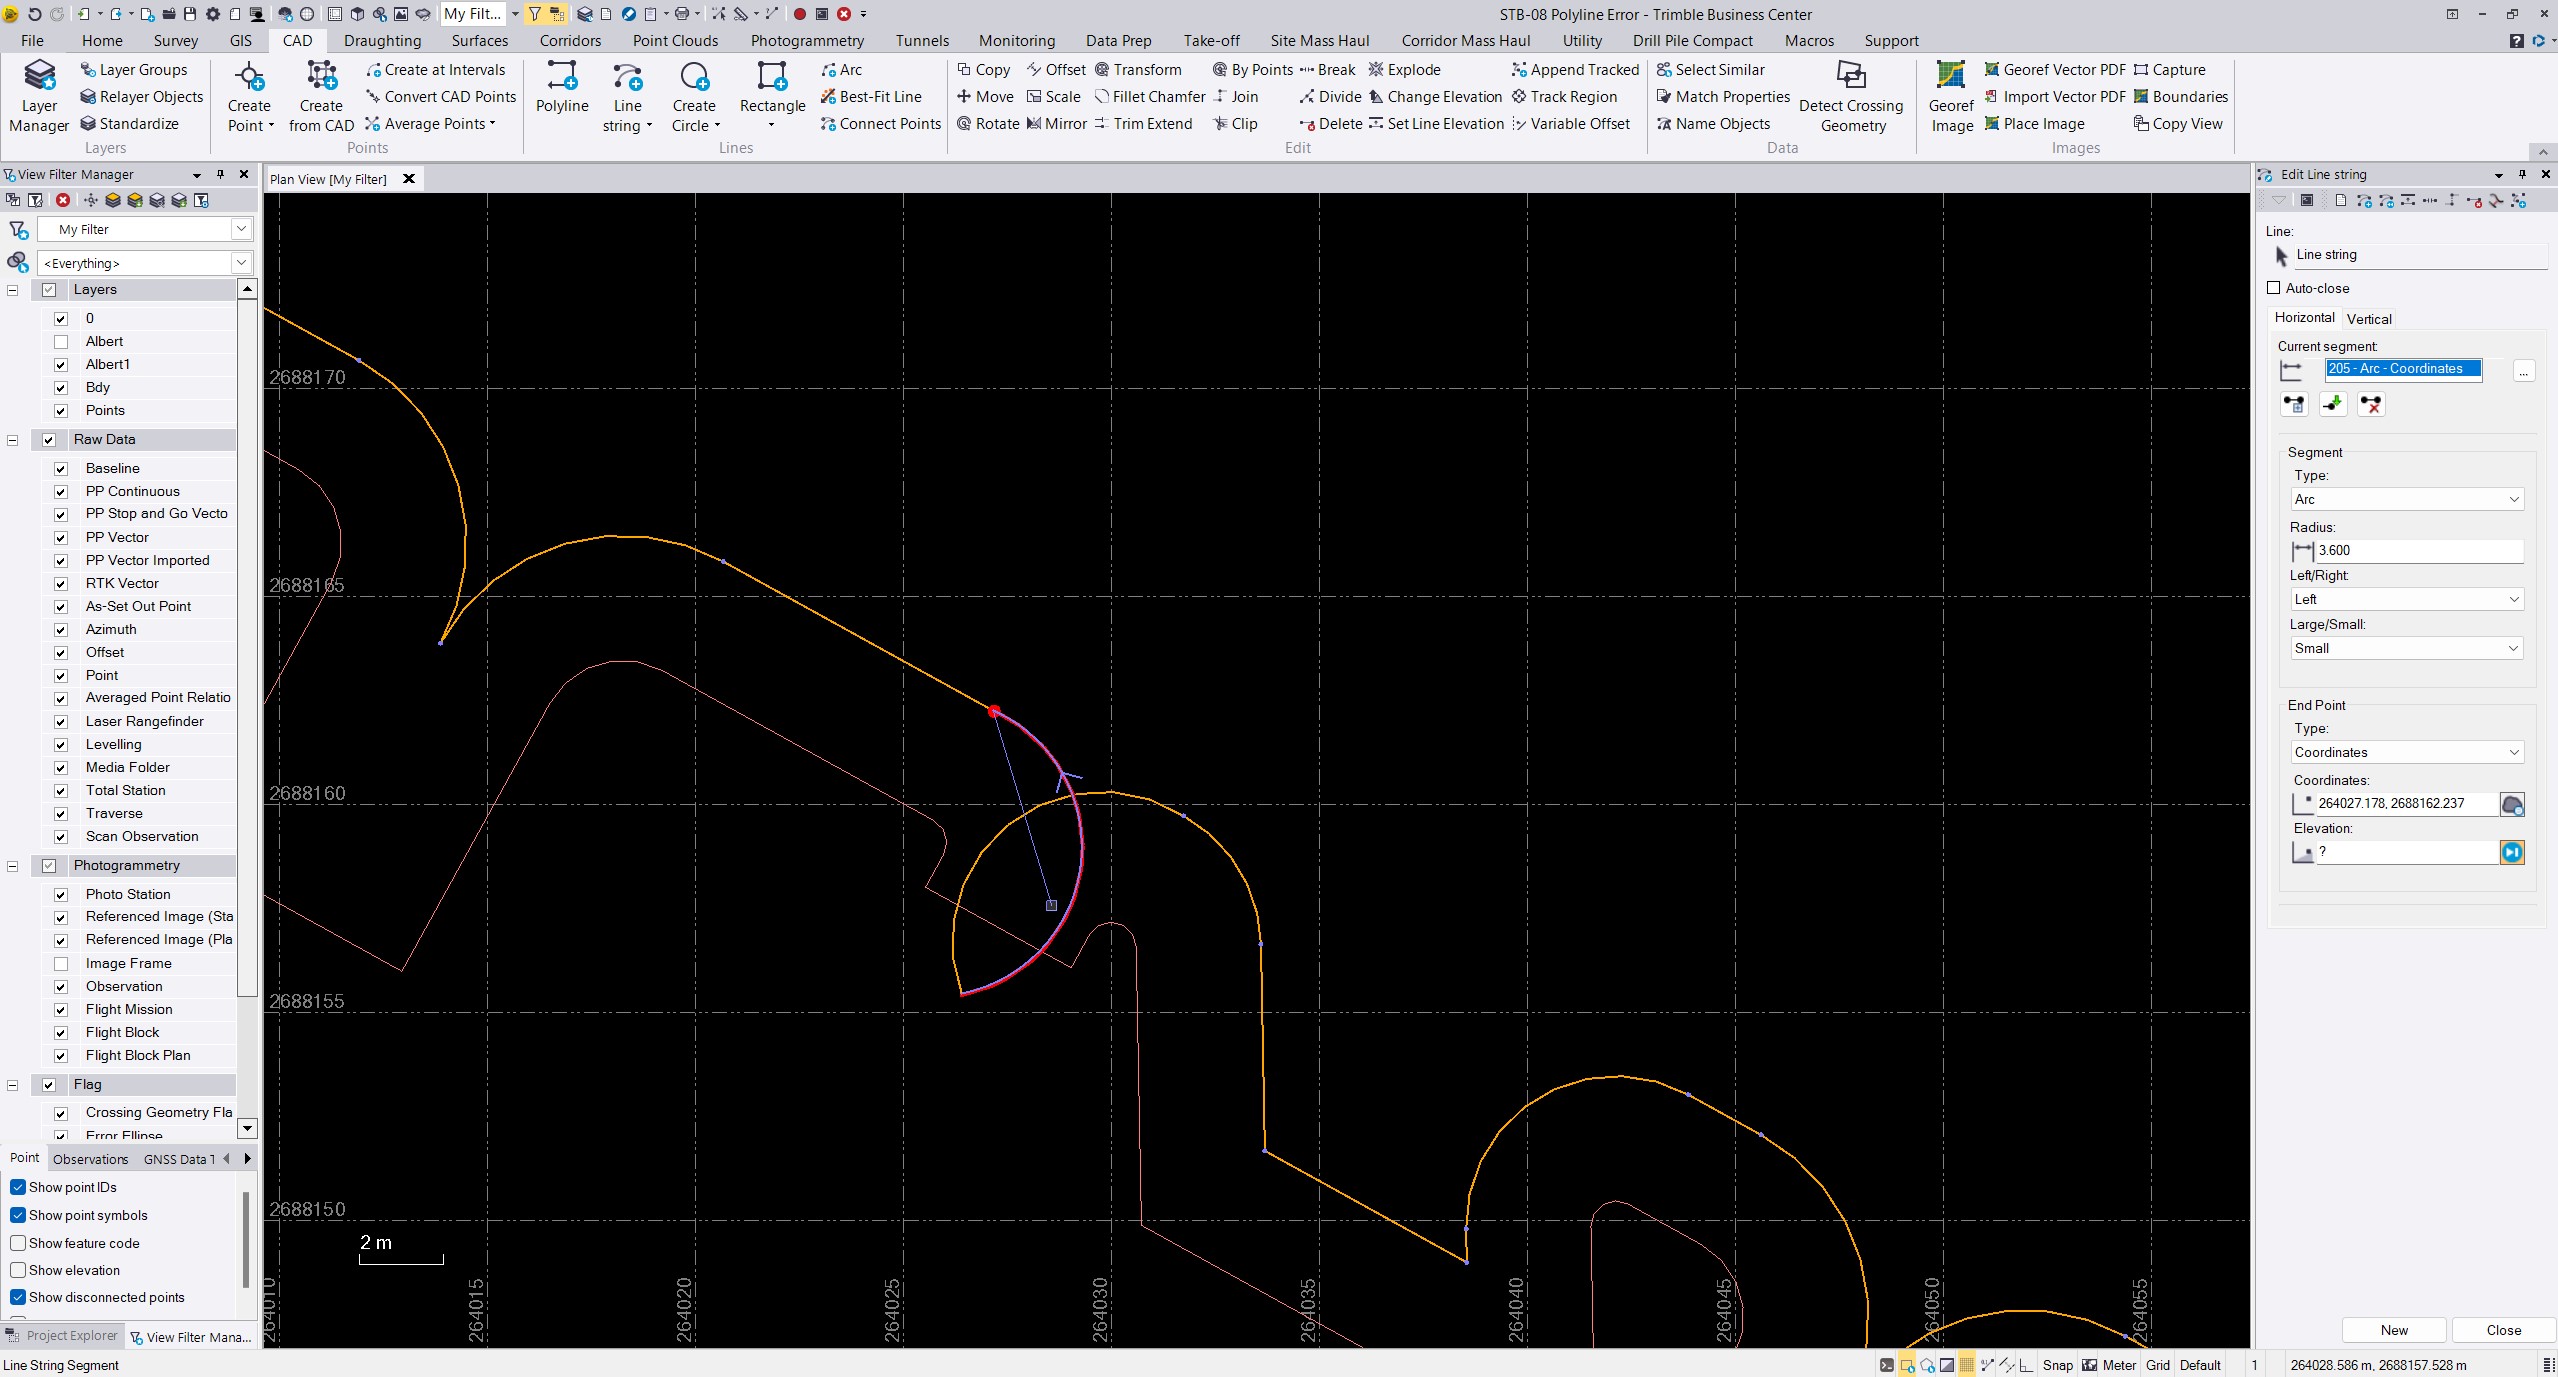Switch to the Vertical tab

2369,319
